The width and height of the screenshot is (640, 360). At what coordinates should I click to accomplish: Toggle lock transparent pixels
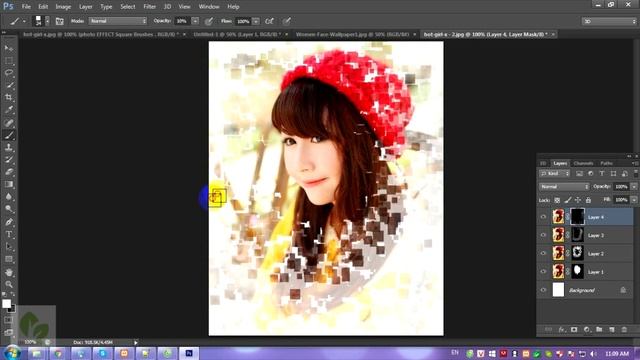click(557, 200)
